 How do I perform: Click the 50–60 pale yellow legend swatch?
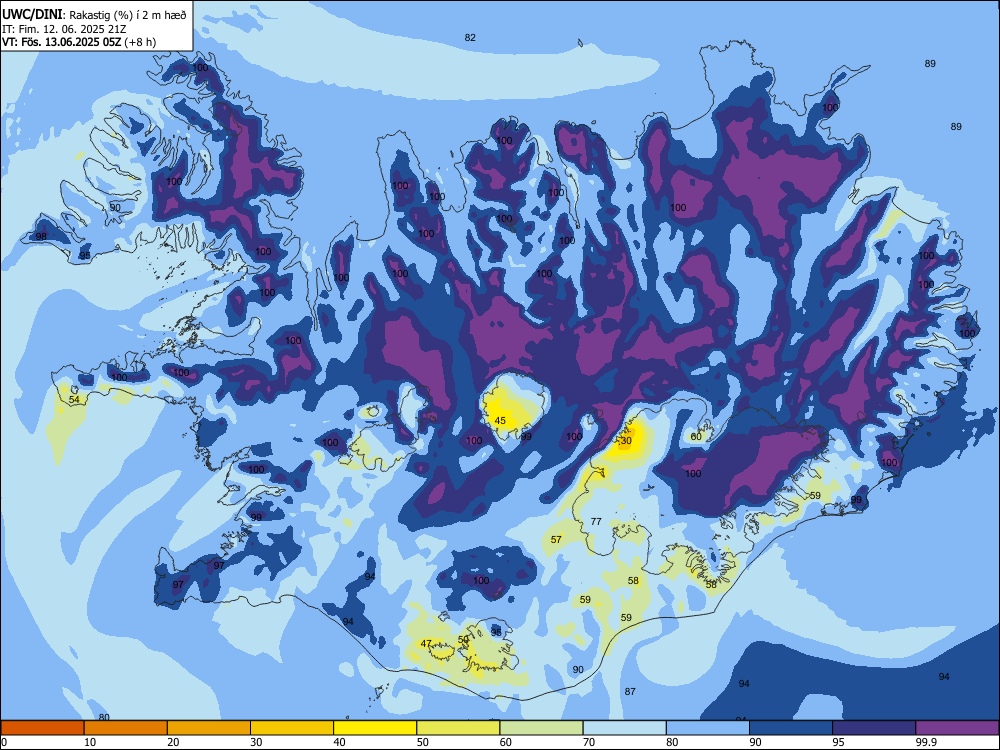(458, 728)
